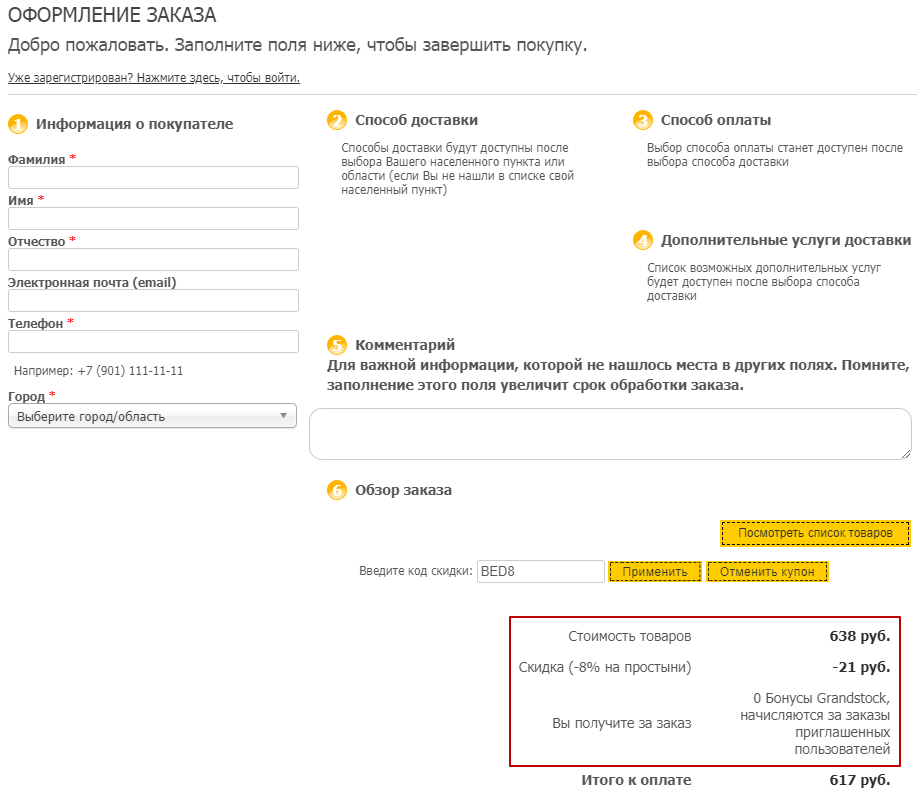Viewport: 917px width, 803px height.
Task: Click the step 6 order review icon
Action: click(x=337, y=491)
